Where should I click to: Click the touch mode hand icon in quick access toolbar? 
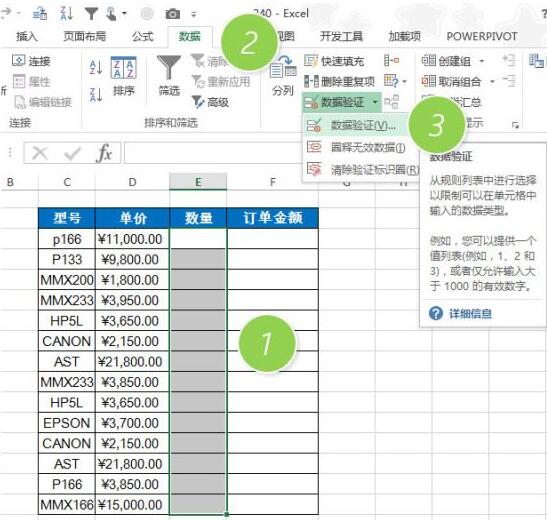coord(111,14)
